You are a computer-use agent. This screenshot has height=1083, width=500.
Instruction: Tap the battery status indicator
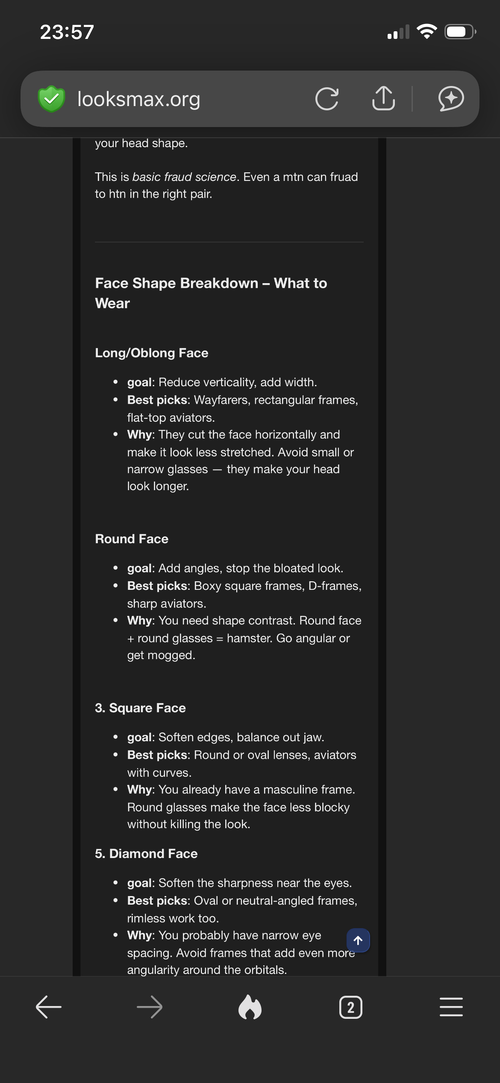coord(460,32)
